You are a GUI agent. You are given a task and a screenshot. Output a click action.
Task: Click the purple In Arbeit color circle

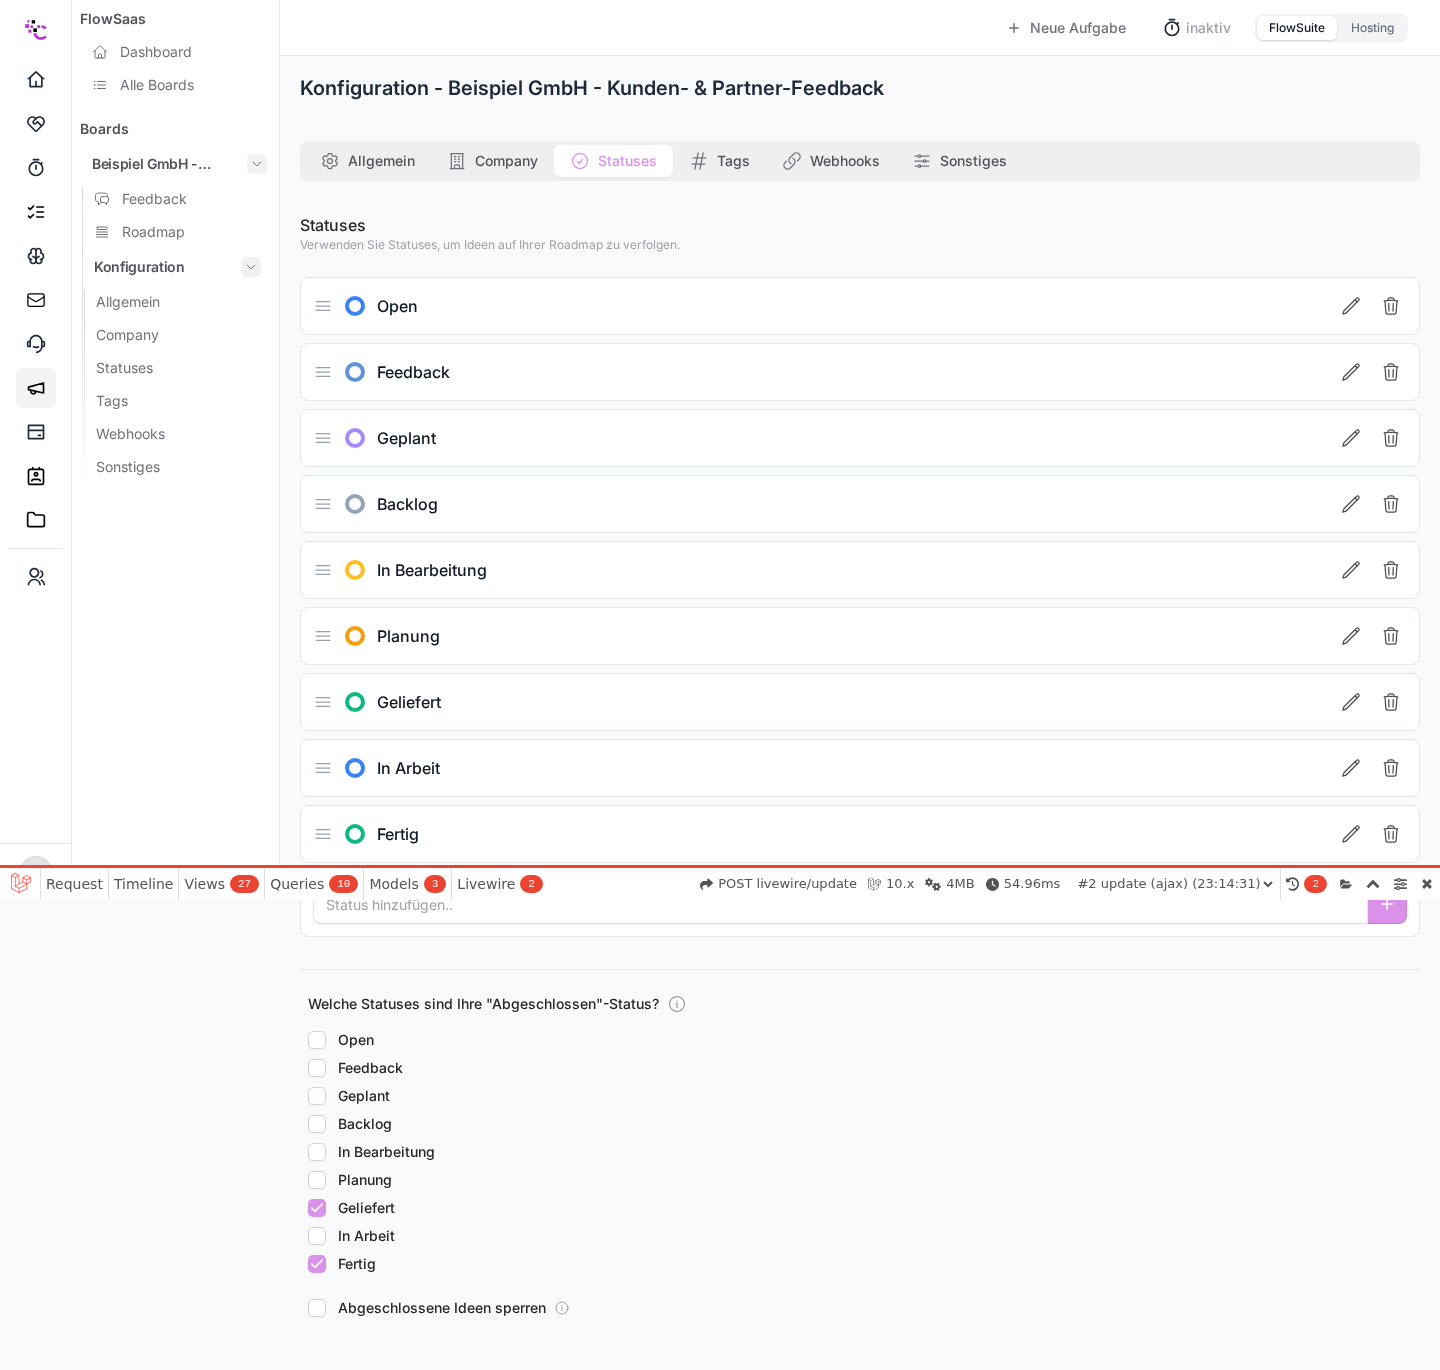pos(355,768)
